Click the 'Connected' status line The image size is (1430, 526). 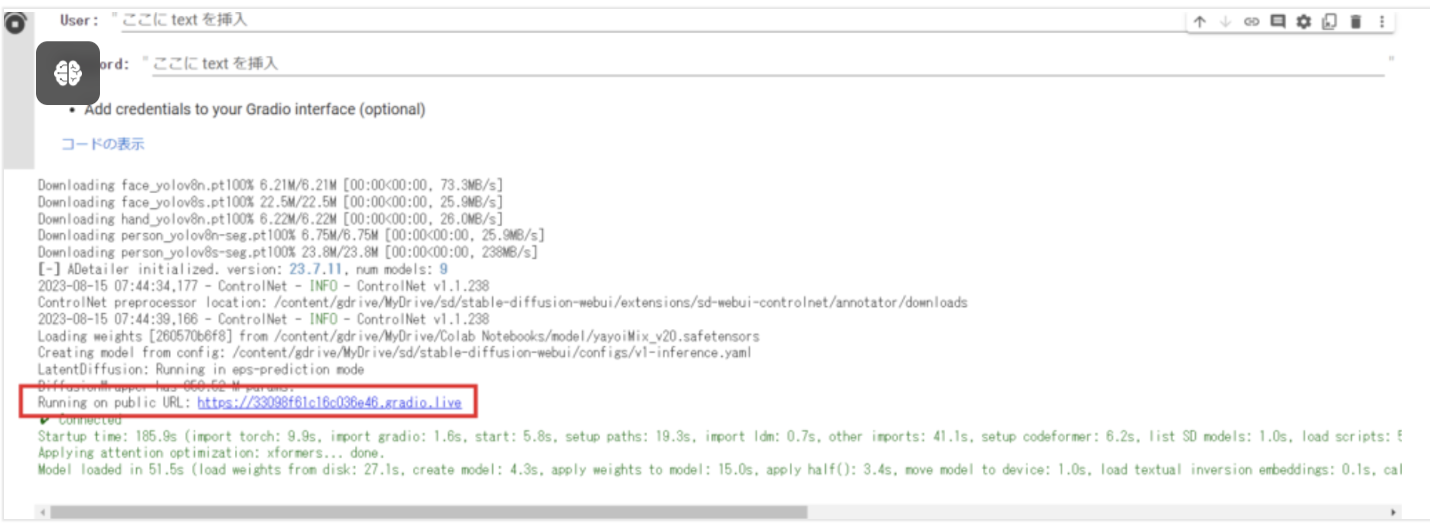[x=80, y=420]
